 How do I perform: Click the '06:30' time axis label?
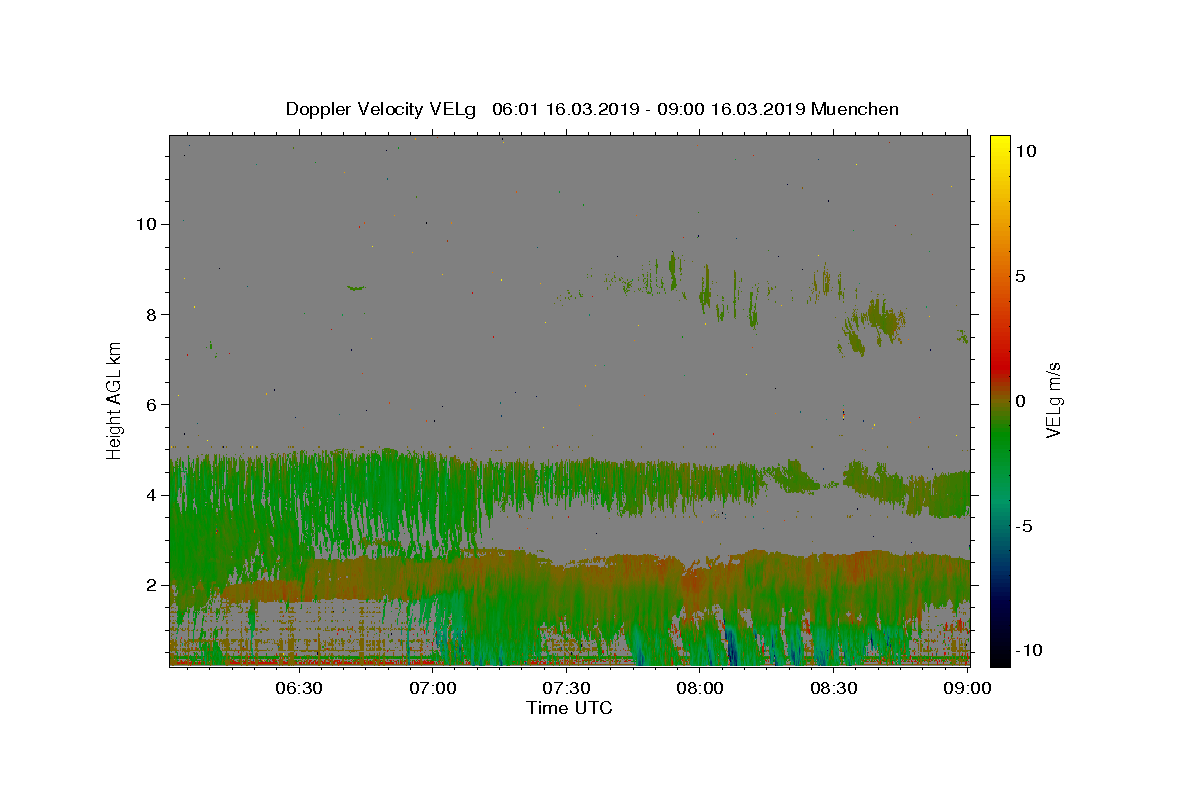coord(299,688)
